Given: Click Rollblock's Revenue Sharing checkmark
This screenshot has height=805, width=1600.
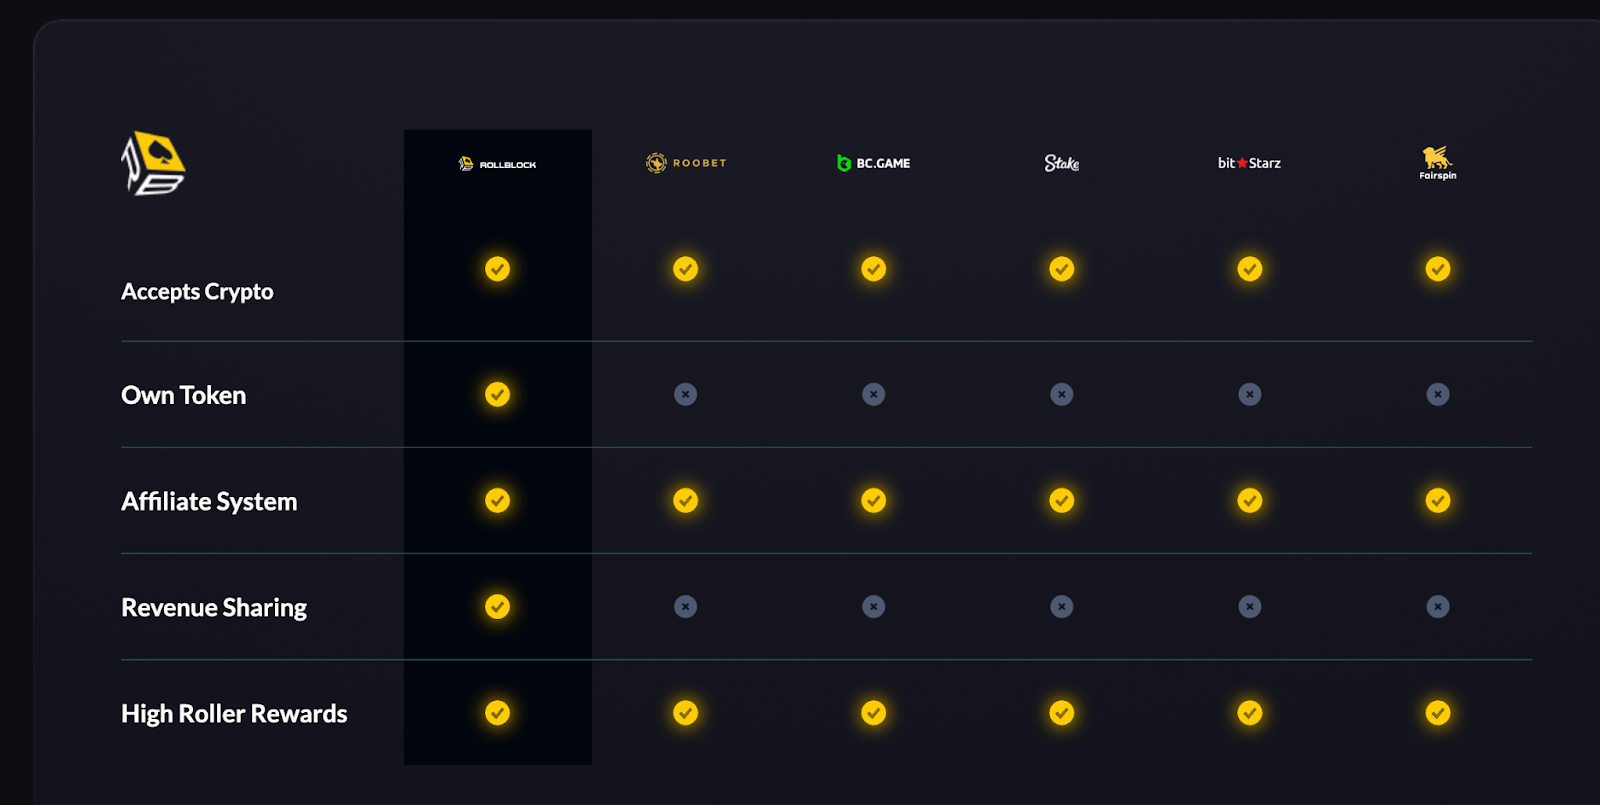Looking at the screenshot, I should (x=497, y=607).
